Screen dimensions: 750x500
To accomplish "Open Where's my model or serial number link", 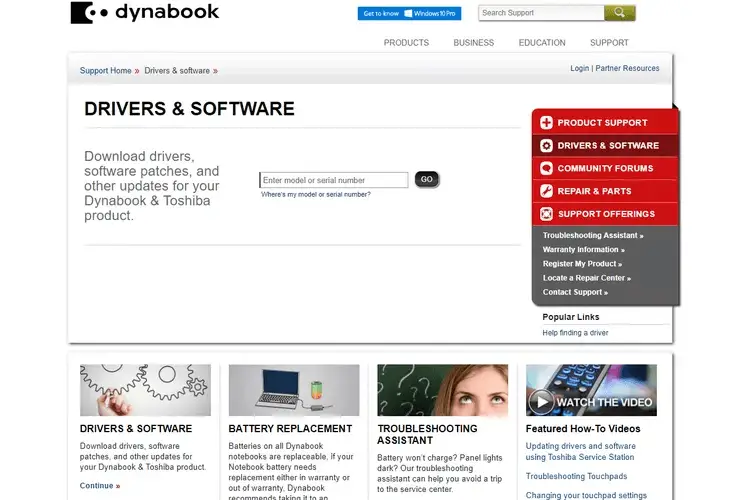I will pos(316,194).
